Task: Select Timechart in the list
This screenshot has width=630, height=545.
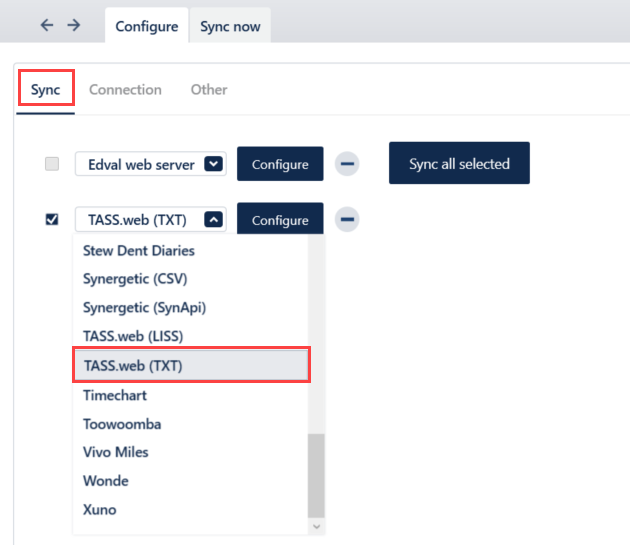Action: [190, 395]
